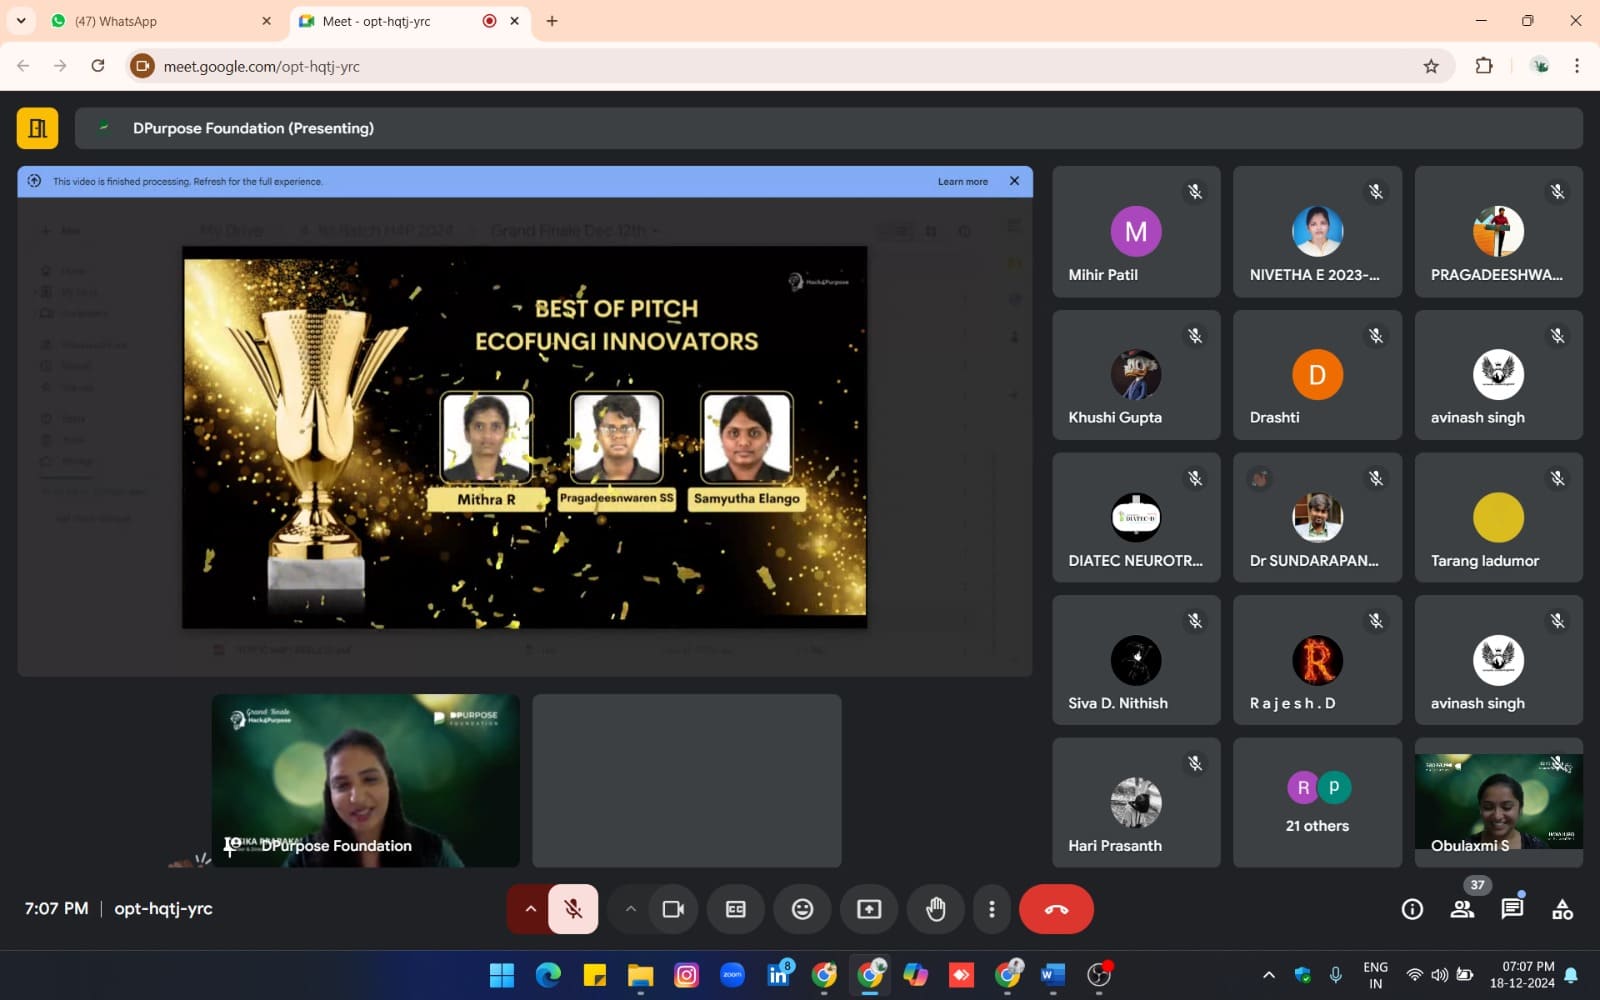Open the activities icon
The height and width of the screenshot is (1000, 1600).
[x=1562, y=909]
